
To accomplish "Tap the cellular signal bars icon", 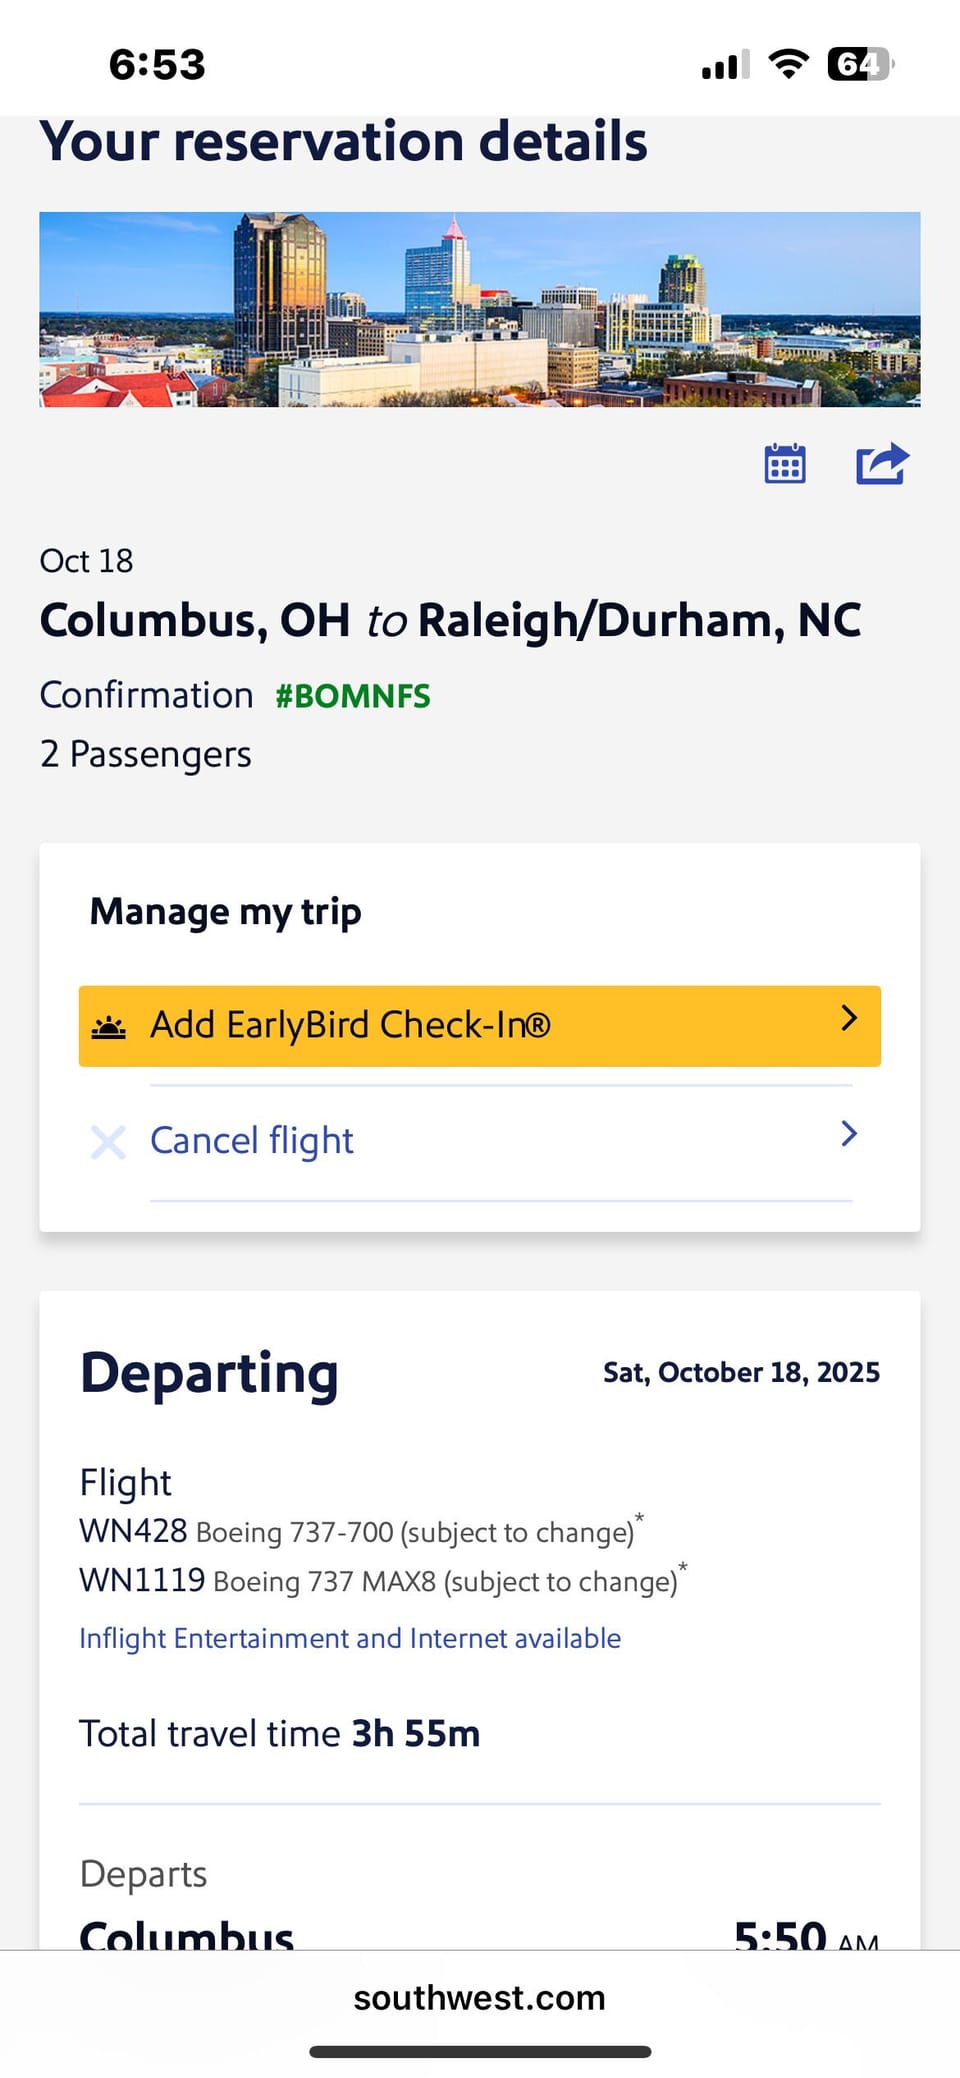I will click(x=725, y=66).
